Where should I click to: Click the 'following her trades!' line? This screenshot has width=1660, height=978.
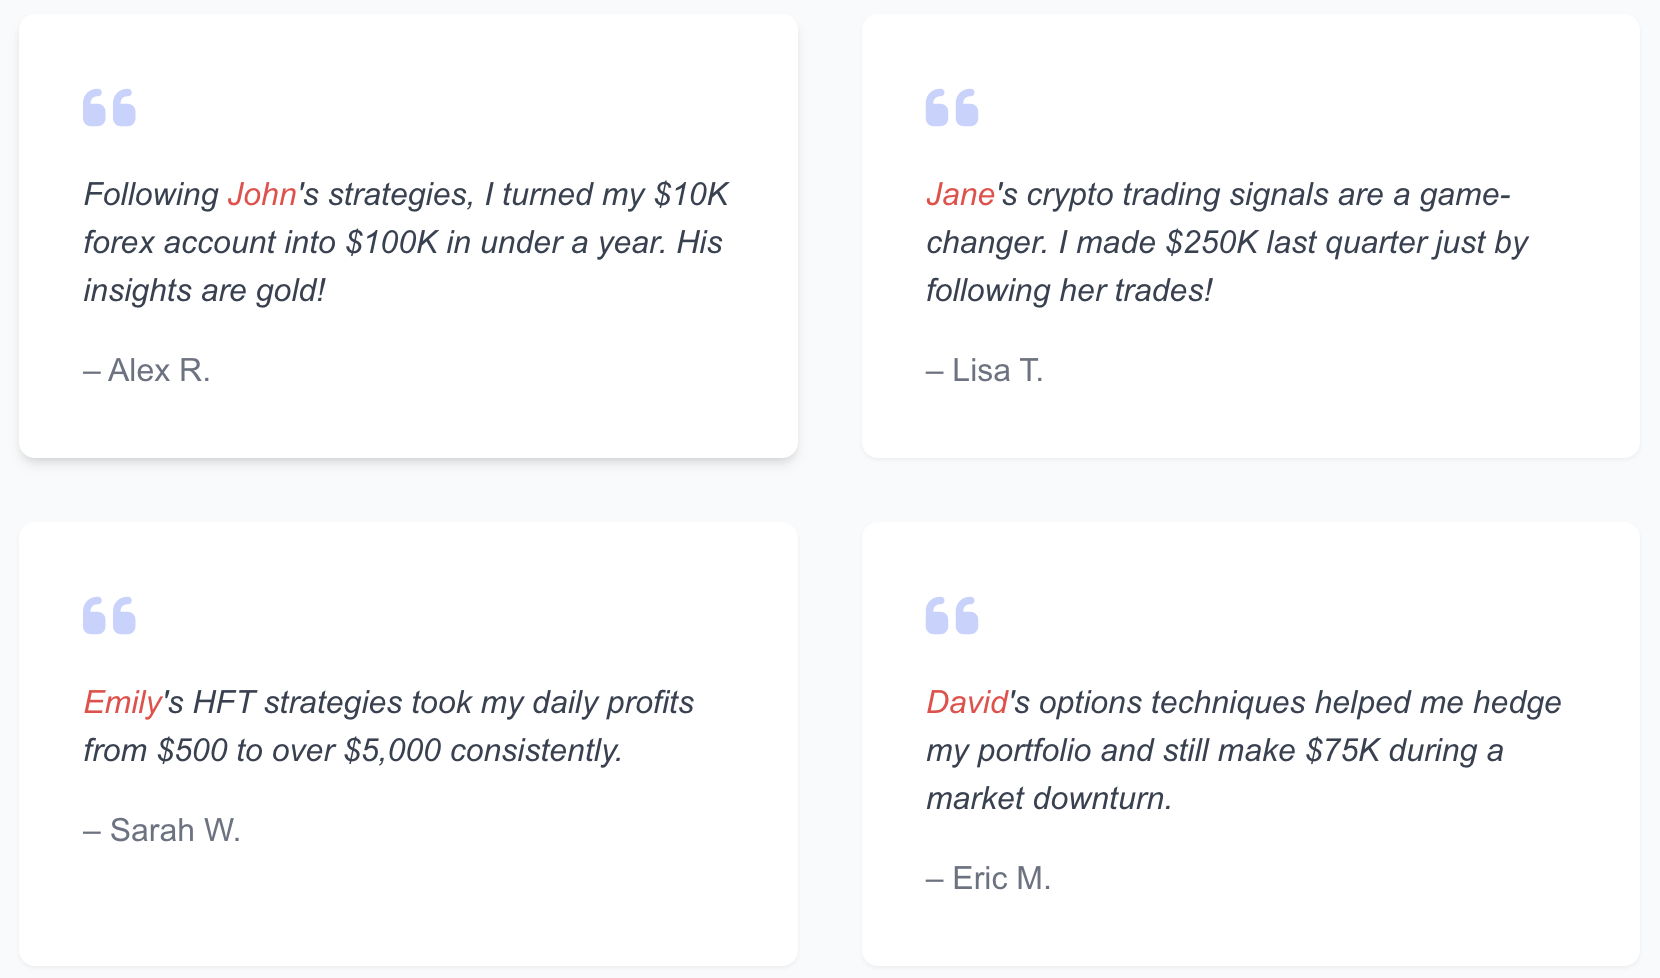pyautogui.click(x=1069, y=290)
